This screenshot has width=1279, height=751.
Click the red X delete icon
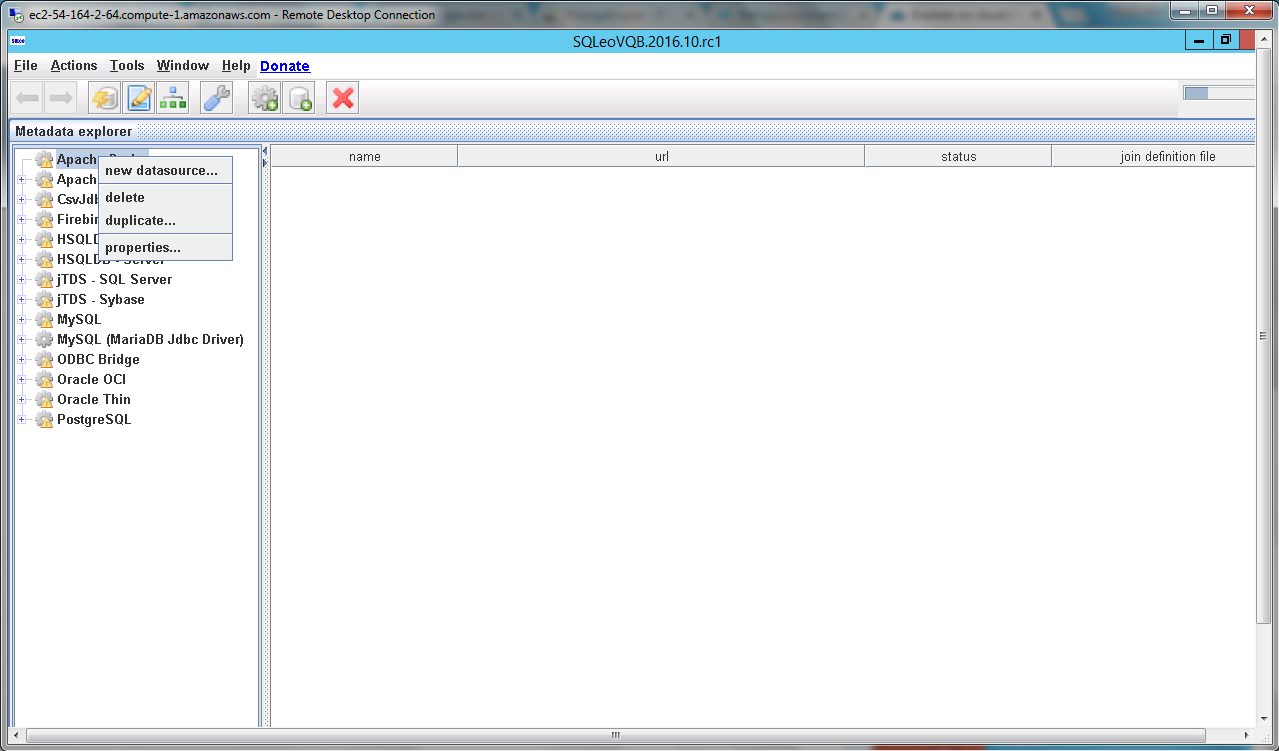(x=343, y=98)
